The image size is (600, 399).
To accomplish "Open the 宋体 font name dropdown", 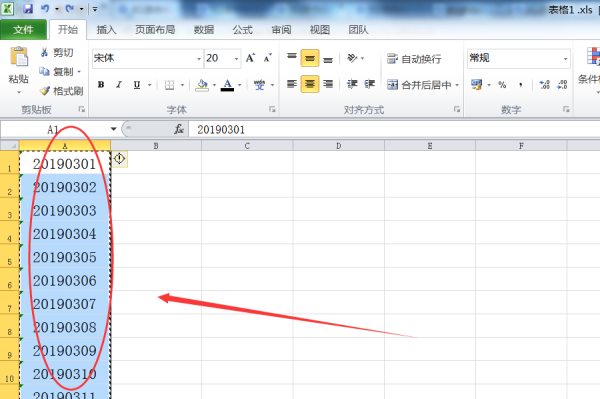I will point(199,59).
